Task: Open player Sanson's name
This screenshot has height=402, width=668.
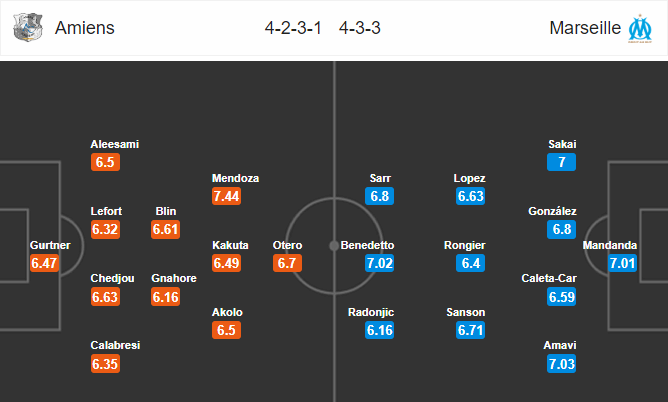Action: pyautogui.click(x=466, y=312)
